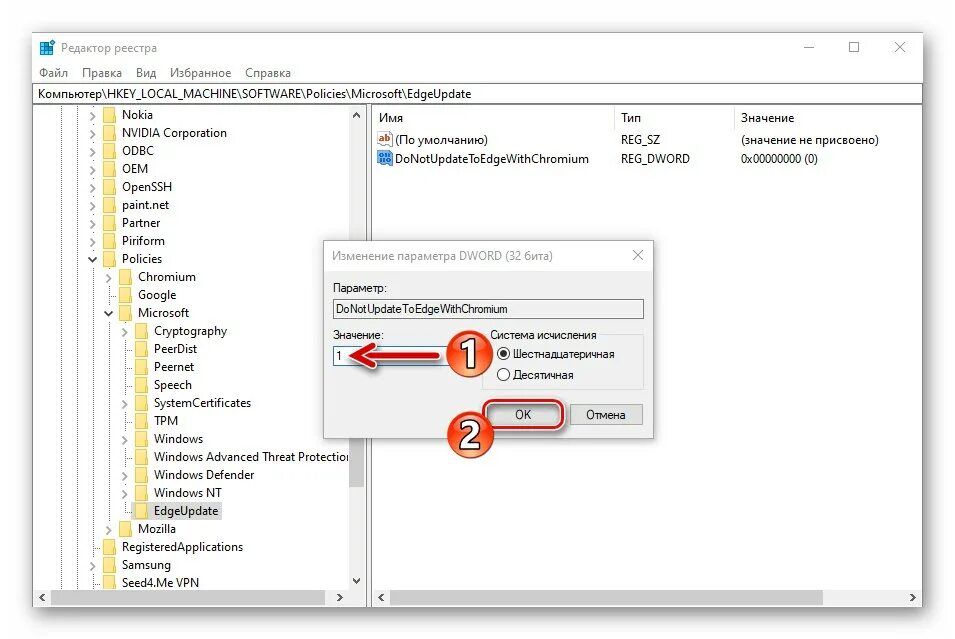Click the Chromium folder icon
Screen dimensions: 955x639
pos(125,277)
